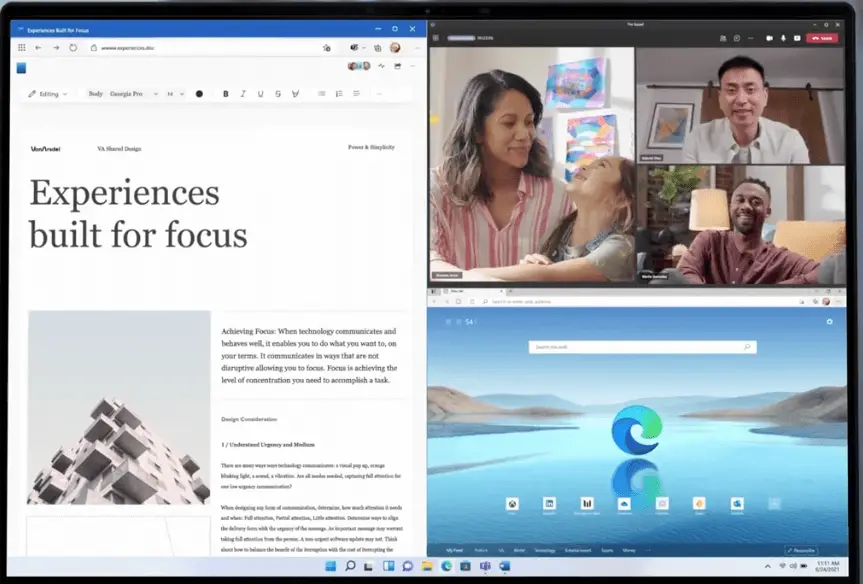Mute the microphone in the Teams call
Screen dimensions: 863x584
tap(783, 38)
